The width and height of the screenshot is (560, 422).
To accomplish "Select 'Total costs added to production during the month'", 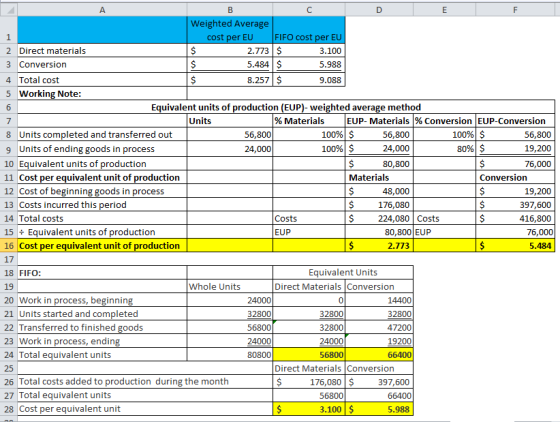I will pos(145,382).
